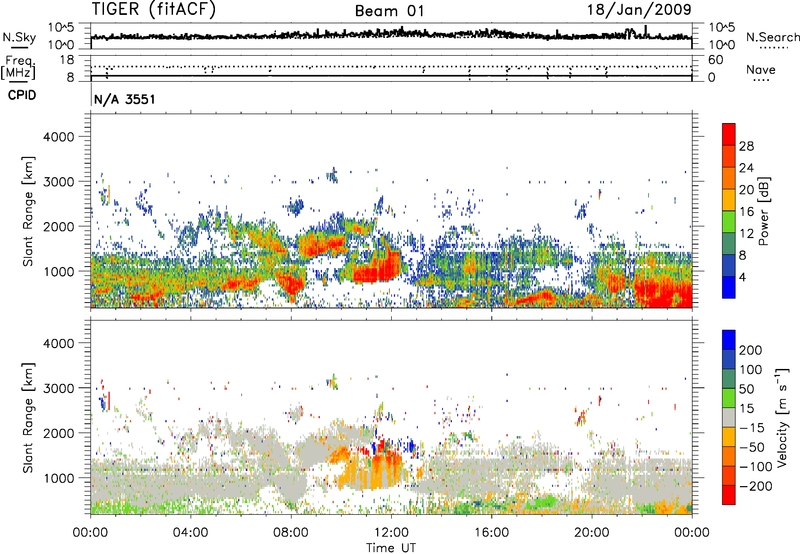The image size is (800, 554).
Task: Click the 04:00 time tick label
Action: 191,533
